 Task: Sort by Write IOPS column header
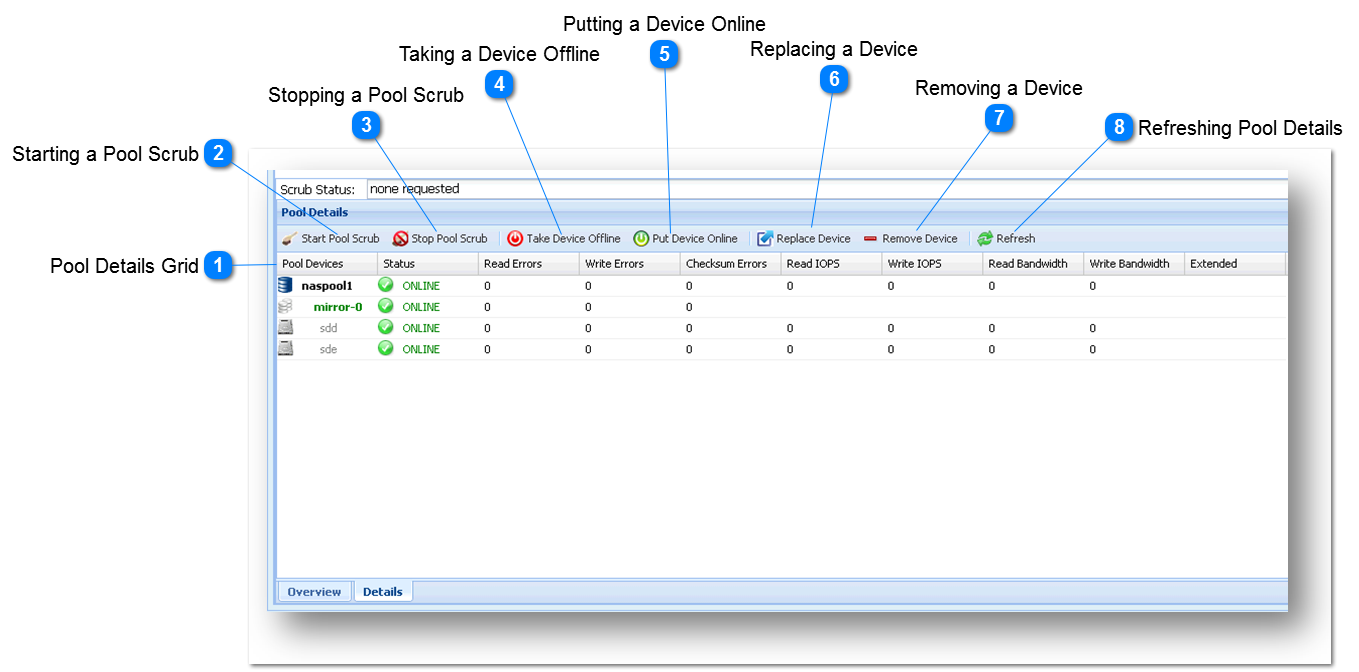pos(933,264)
